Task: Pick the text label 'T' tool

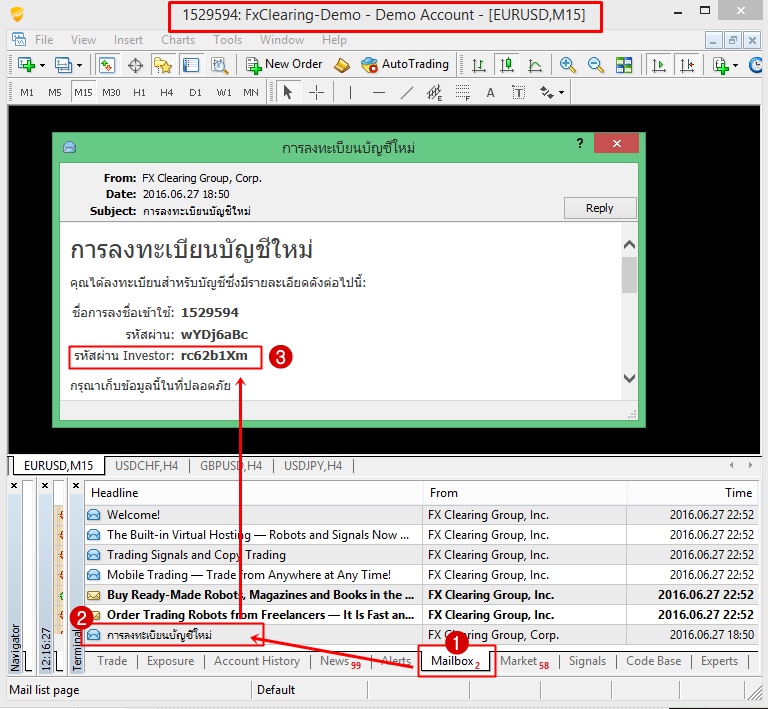Action: coord(519,92)
